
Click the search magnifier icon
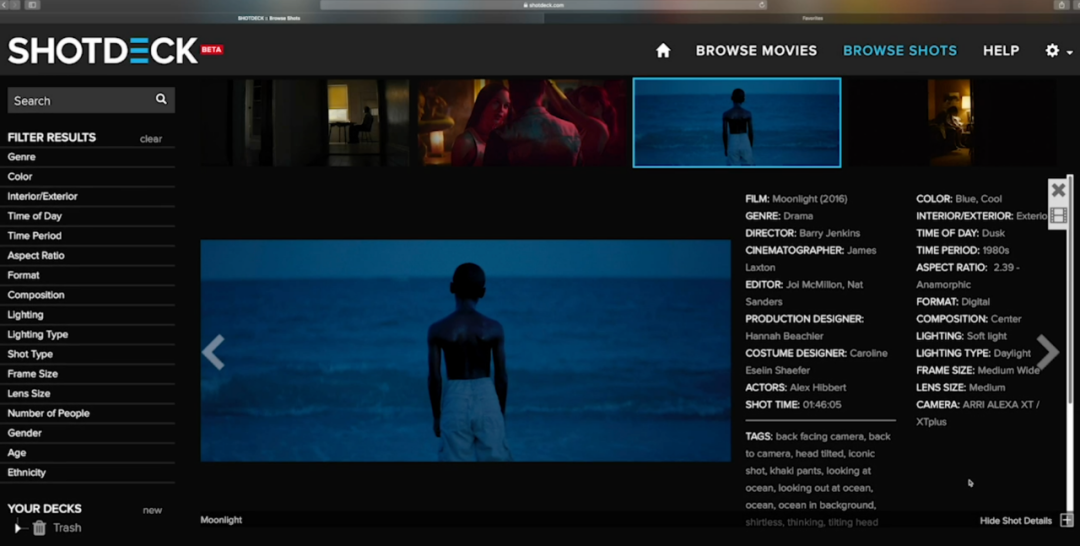[x=161, y=99]
